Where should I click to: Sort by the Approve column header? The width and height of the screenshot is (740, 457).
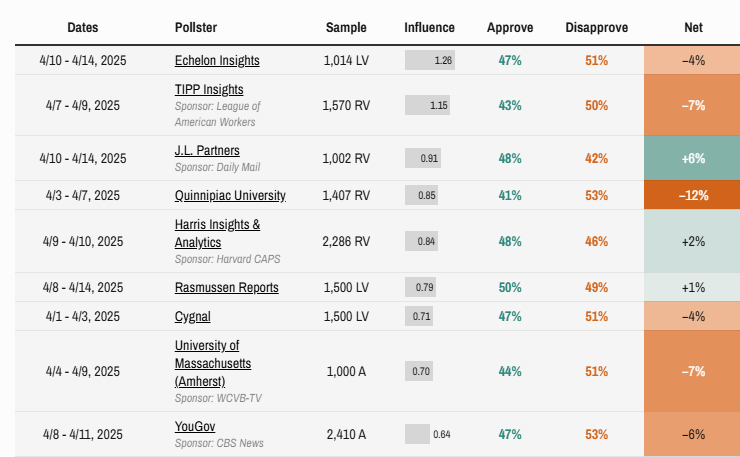point(510,27)
